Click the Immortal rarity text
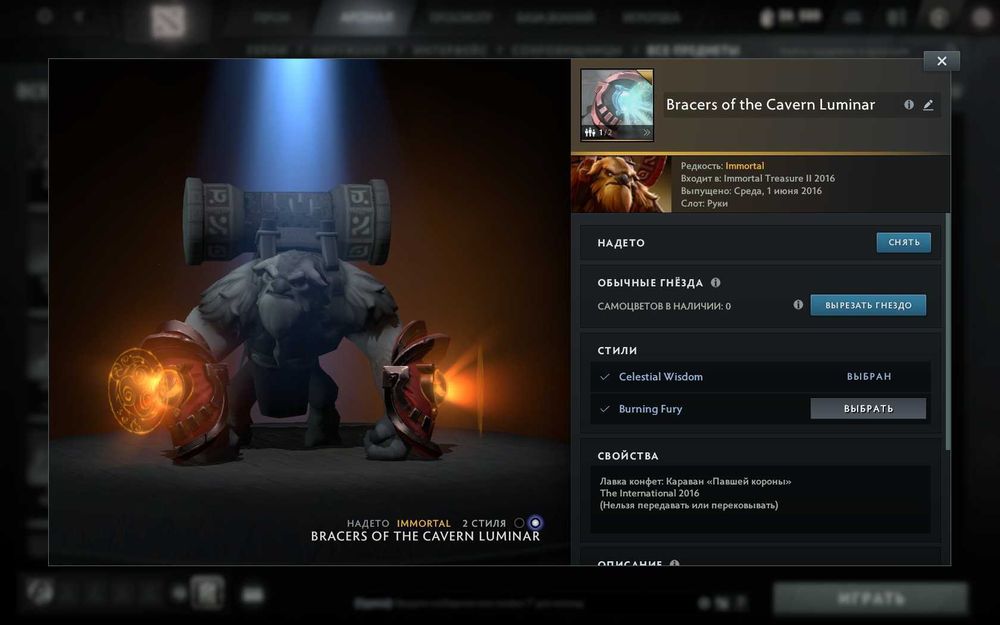 (x=744, y=166)
